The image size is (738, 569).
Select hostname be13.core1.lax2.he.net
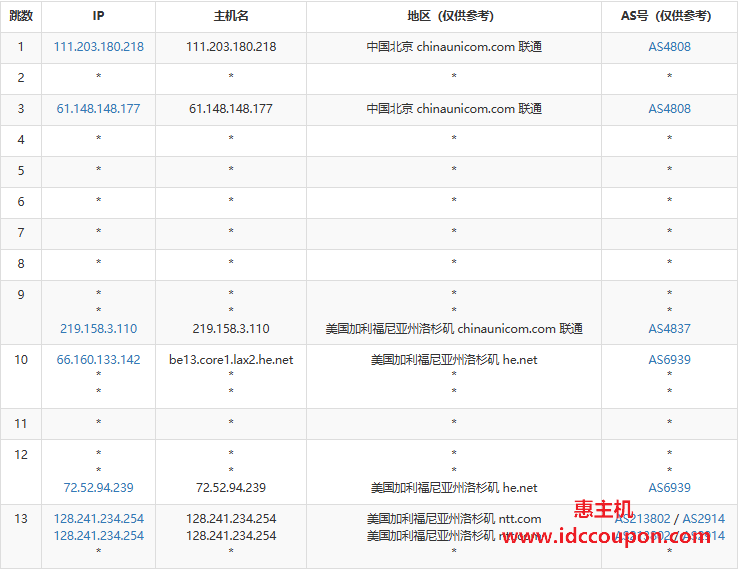(231, 360)
